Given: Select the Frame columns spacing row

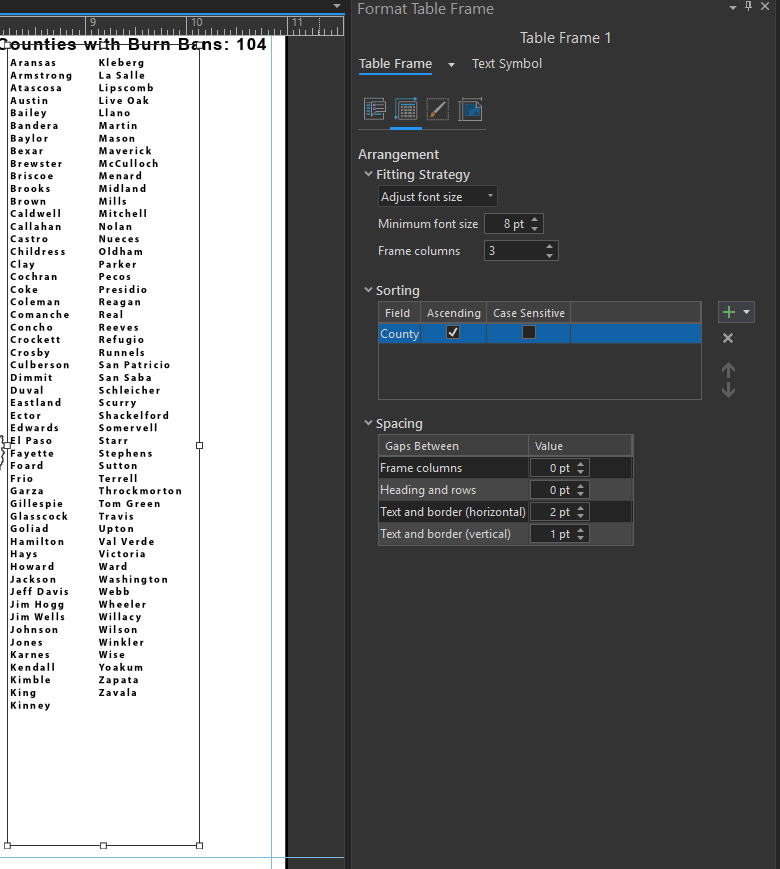Looking at the screenshot, I should [x=505, y=468].
